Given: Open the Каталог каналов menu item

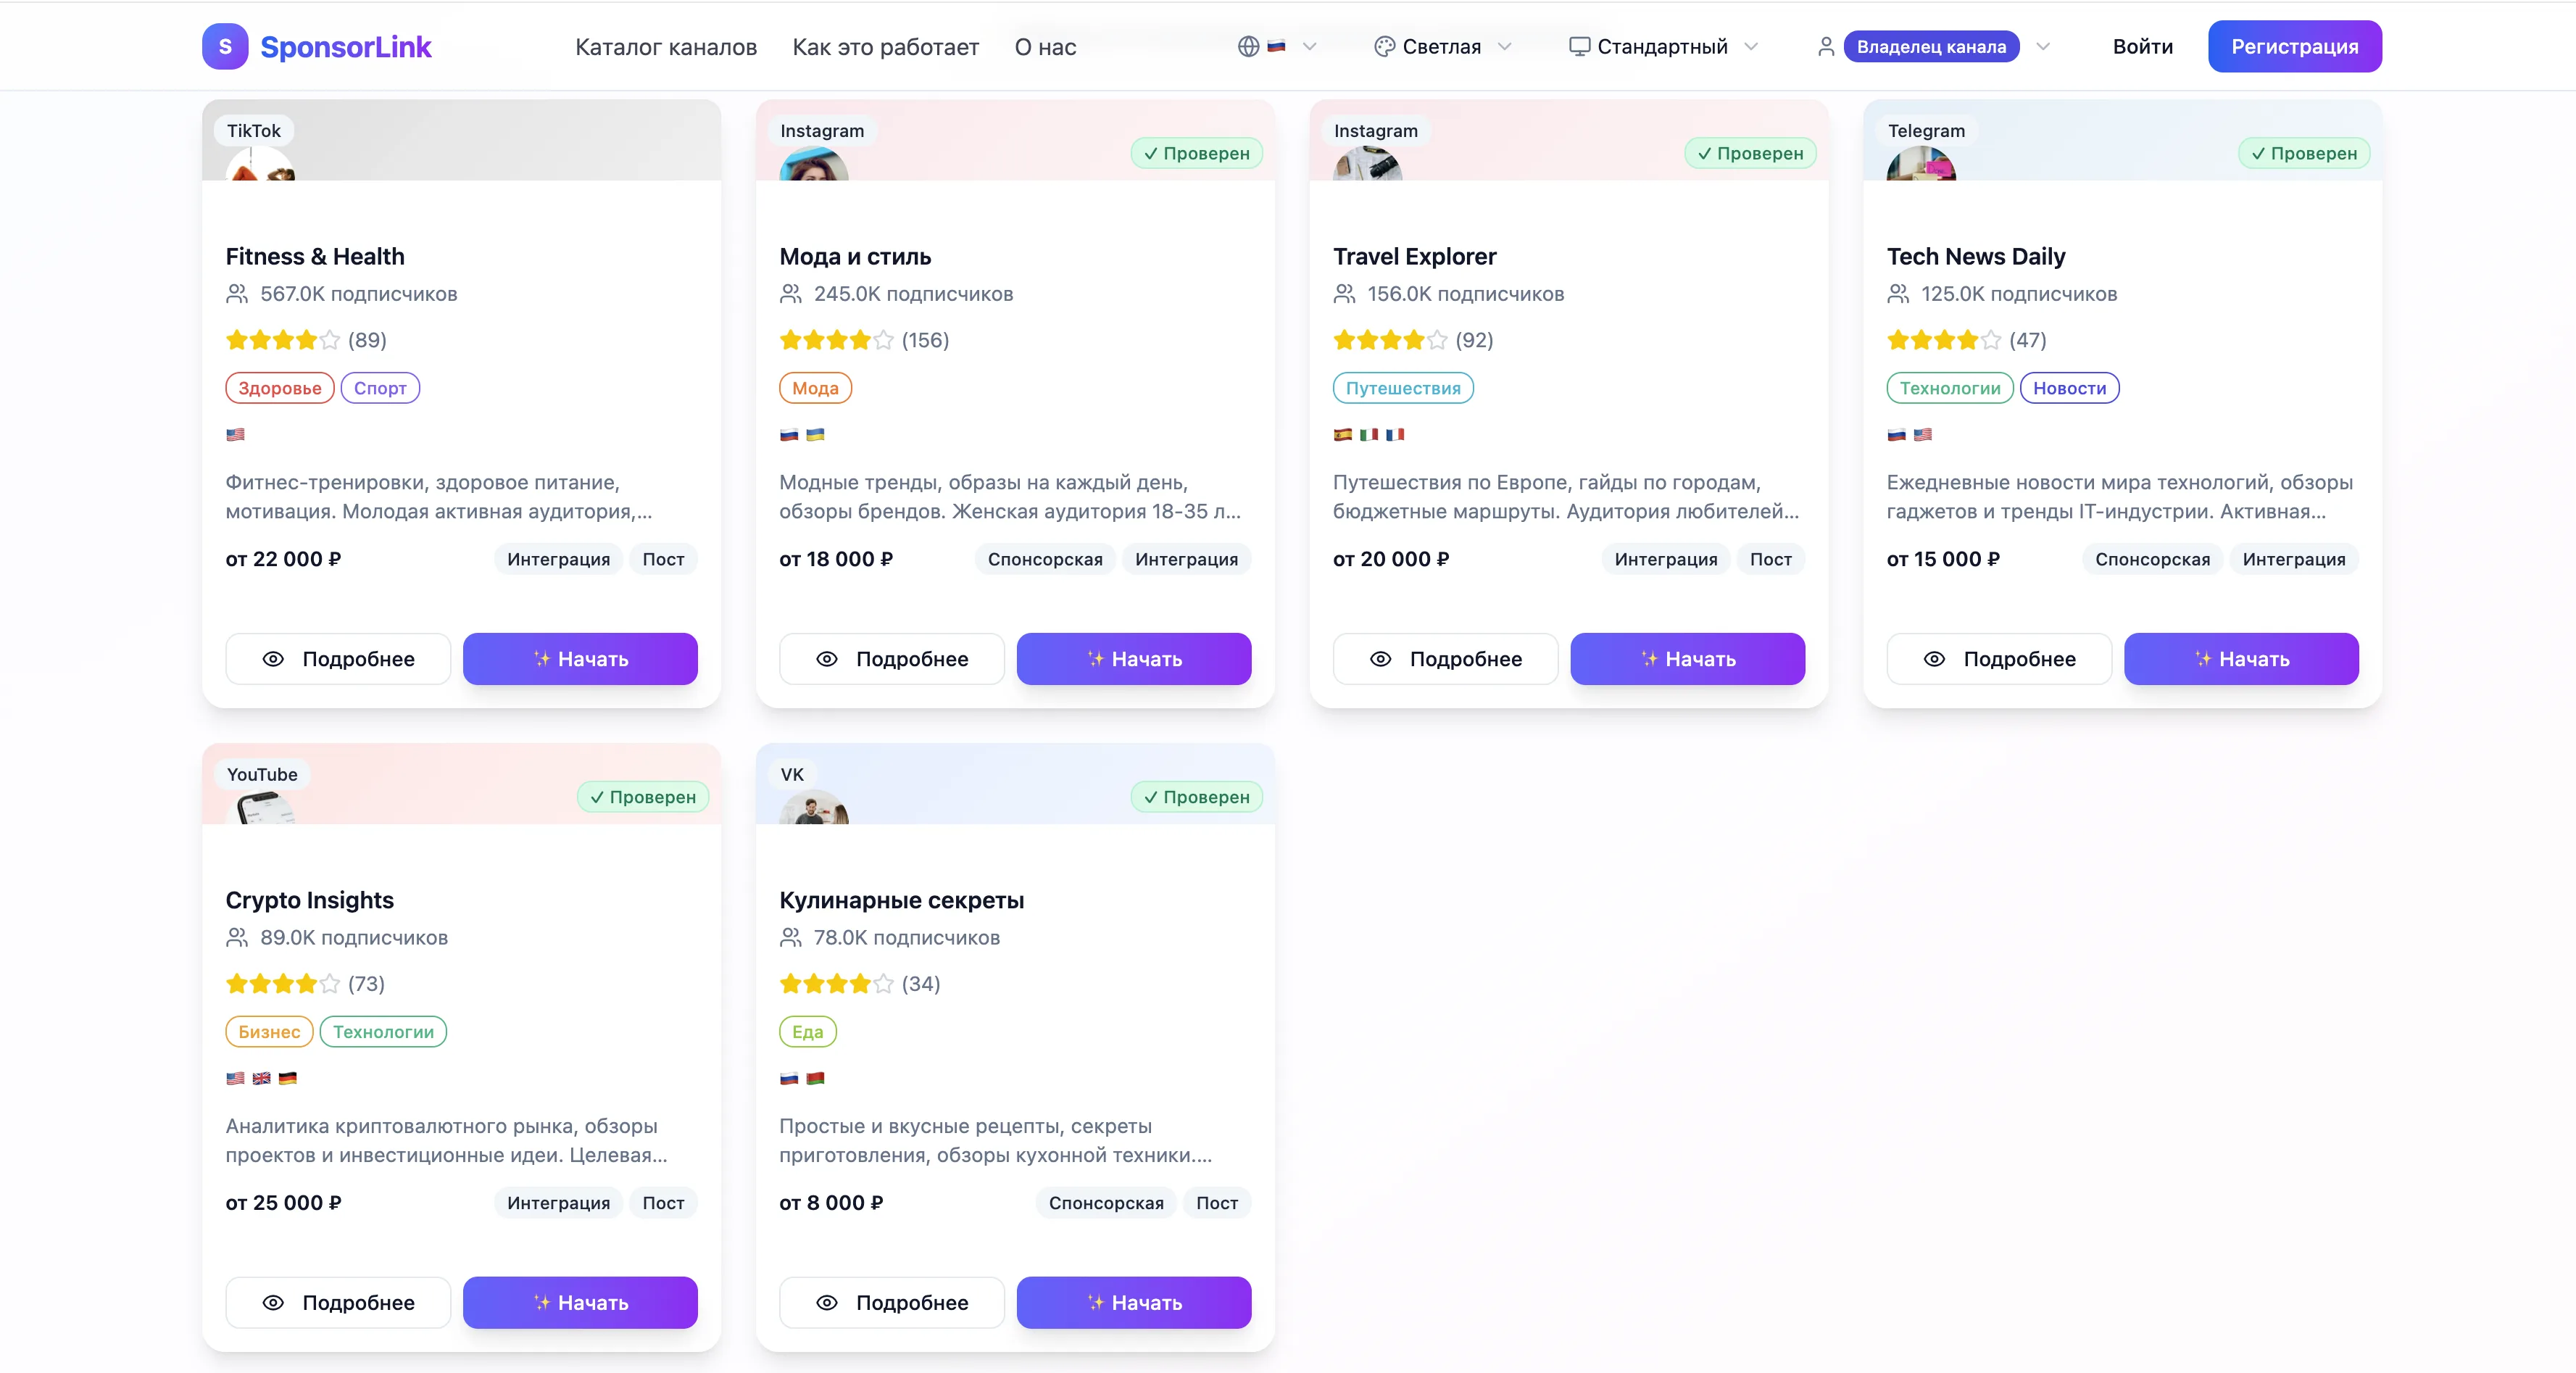Looking at the screenshot, I should click(666, 47).
